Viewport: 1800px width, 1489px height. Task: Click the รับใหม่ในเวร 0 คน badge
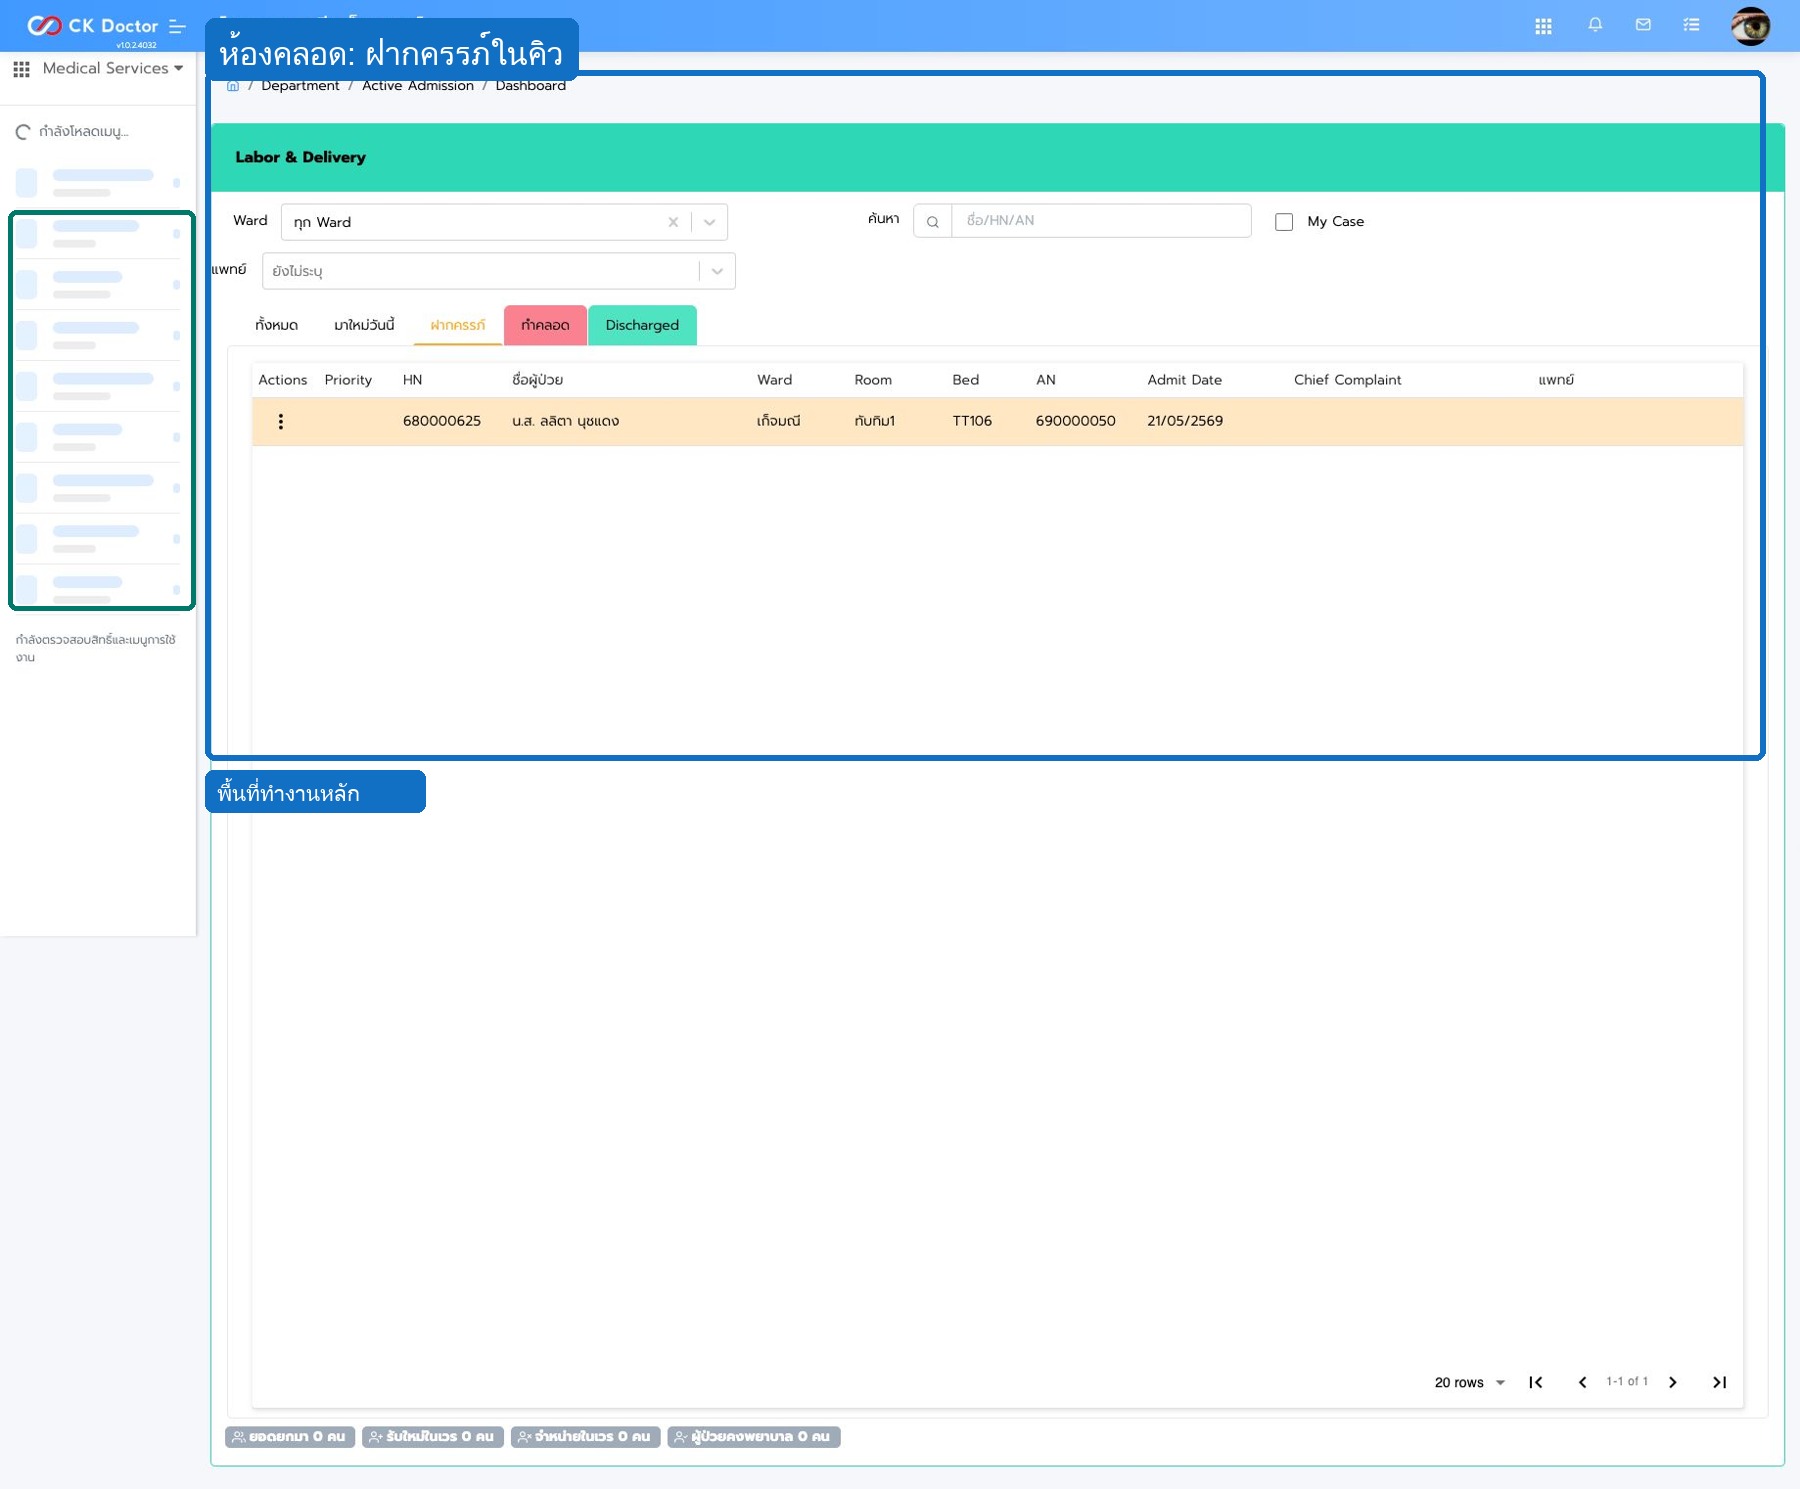point(433,1437)
